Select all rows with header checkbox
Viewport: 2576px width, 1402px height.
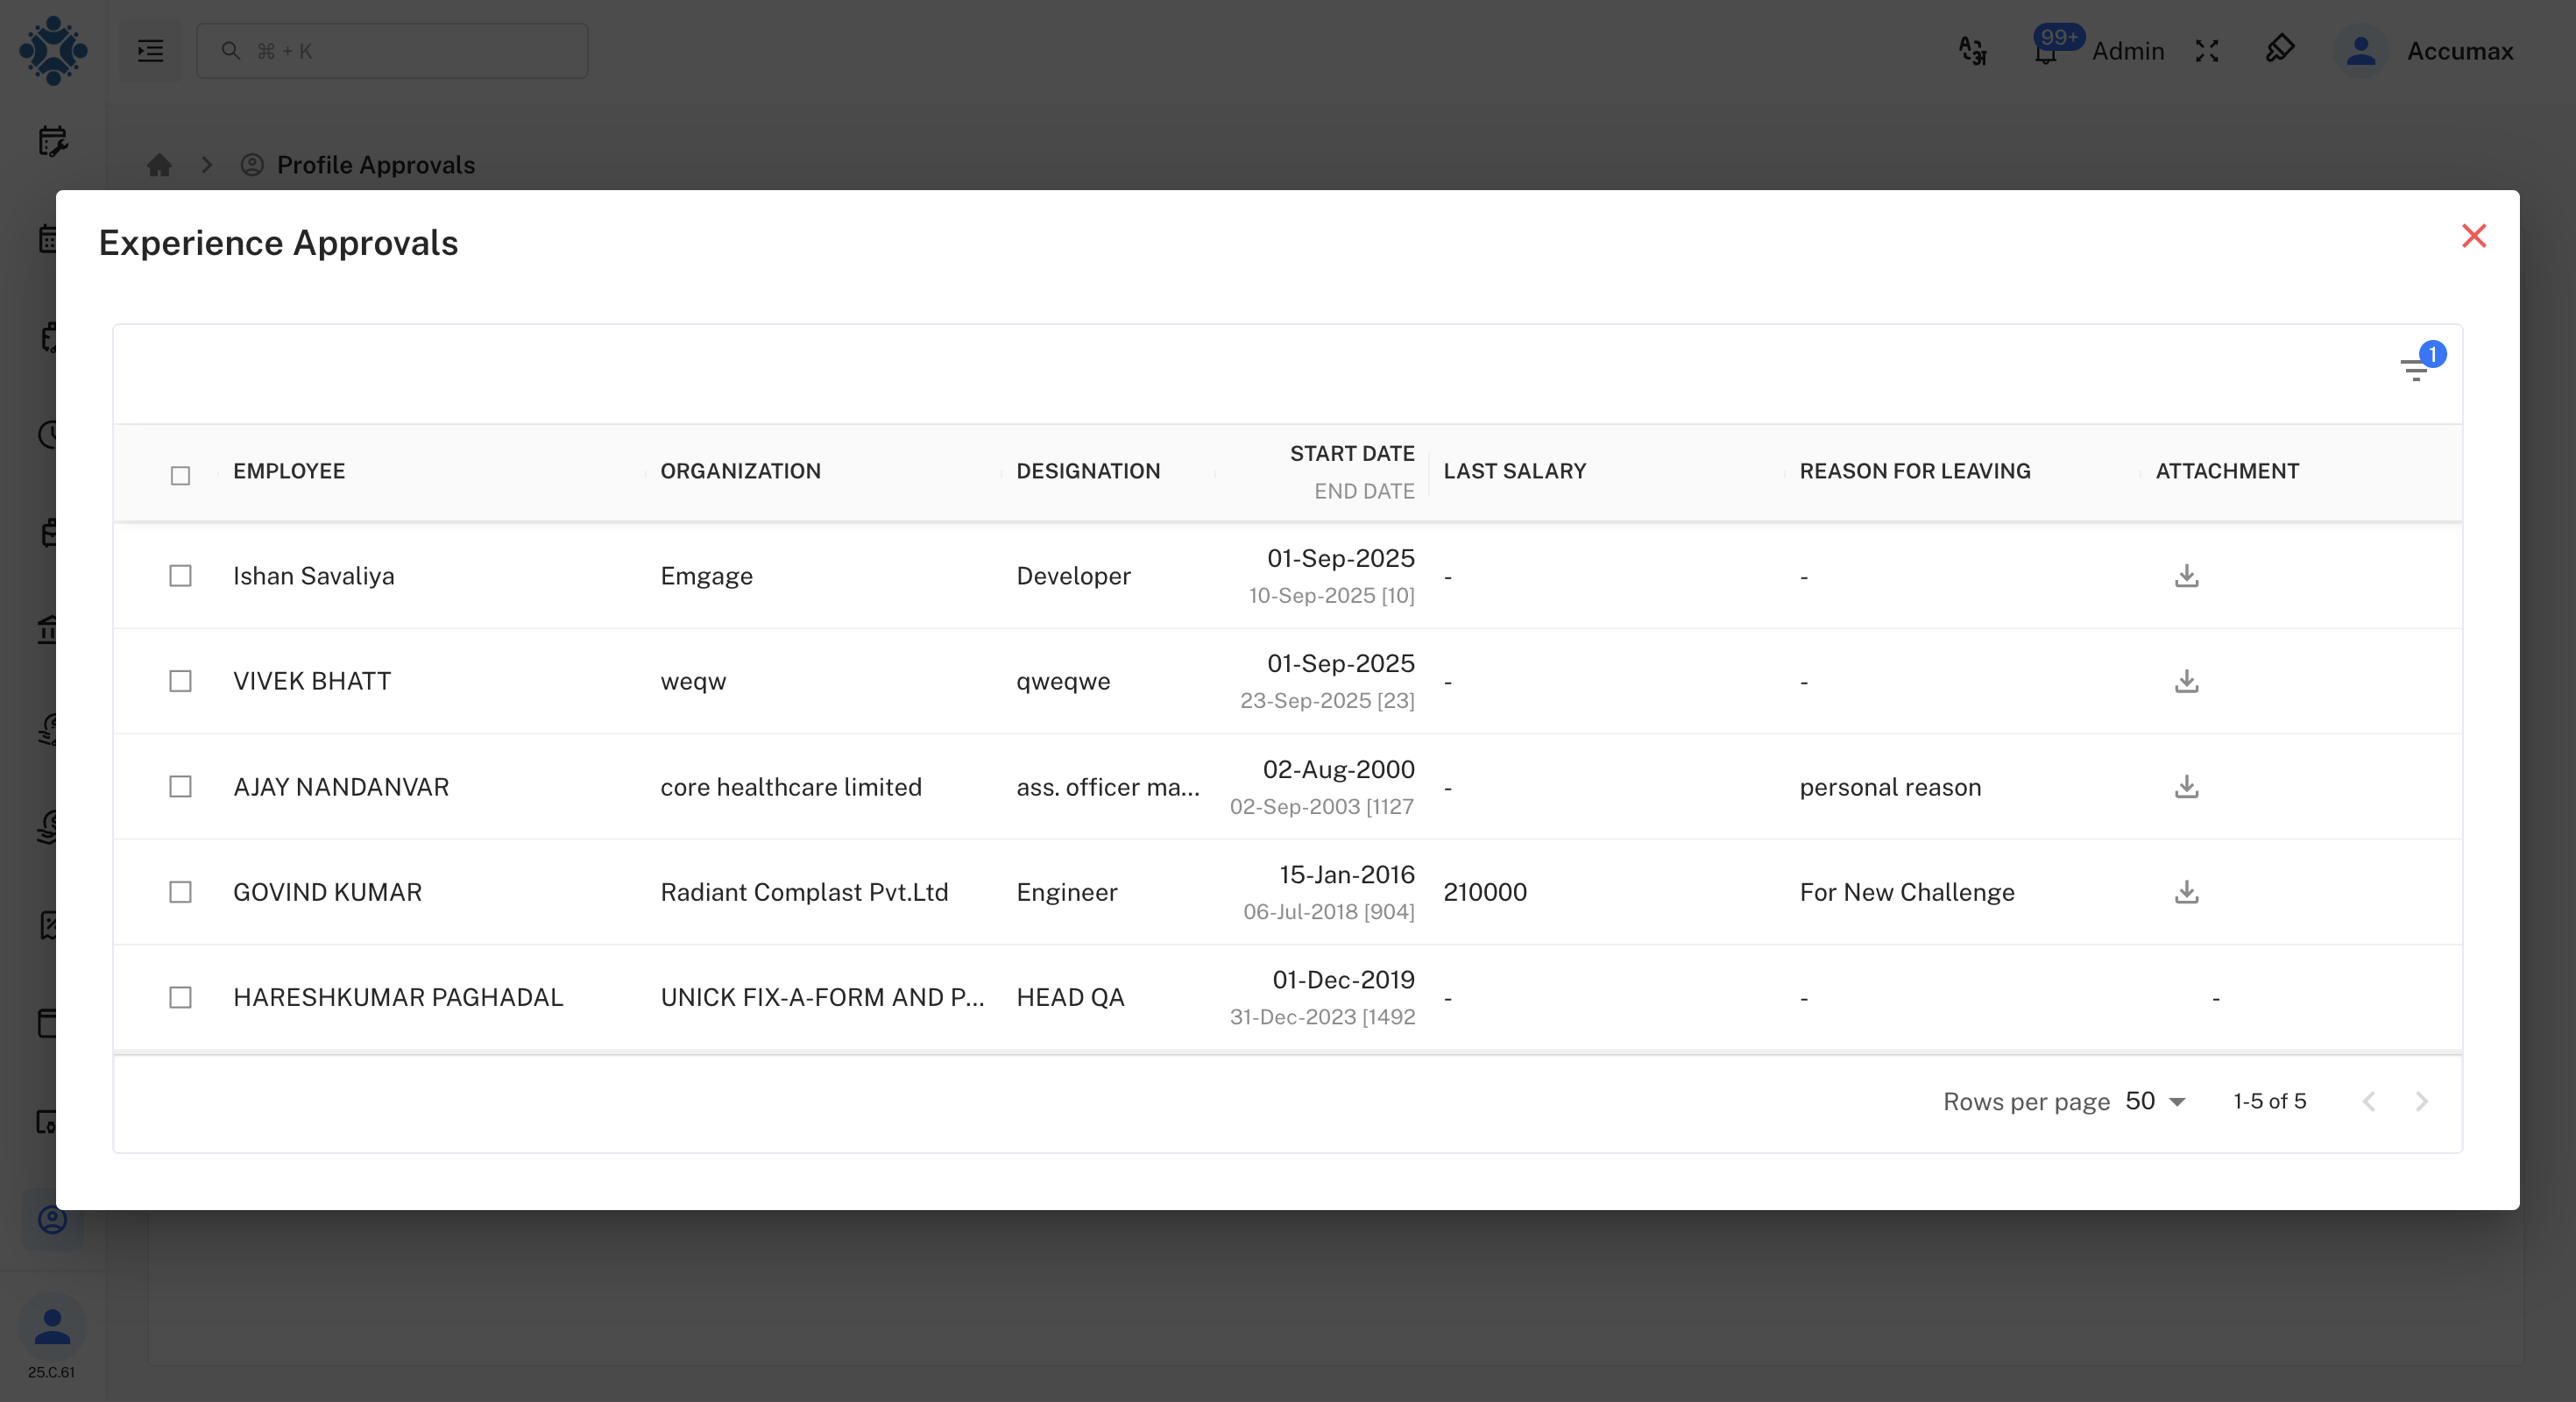pyautogui.click(x=180, y=475)
